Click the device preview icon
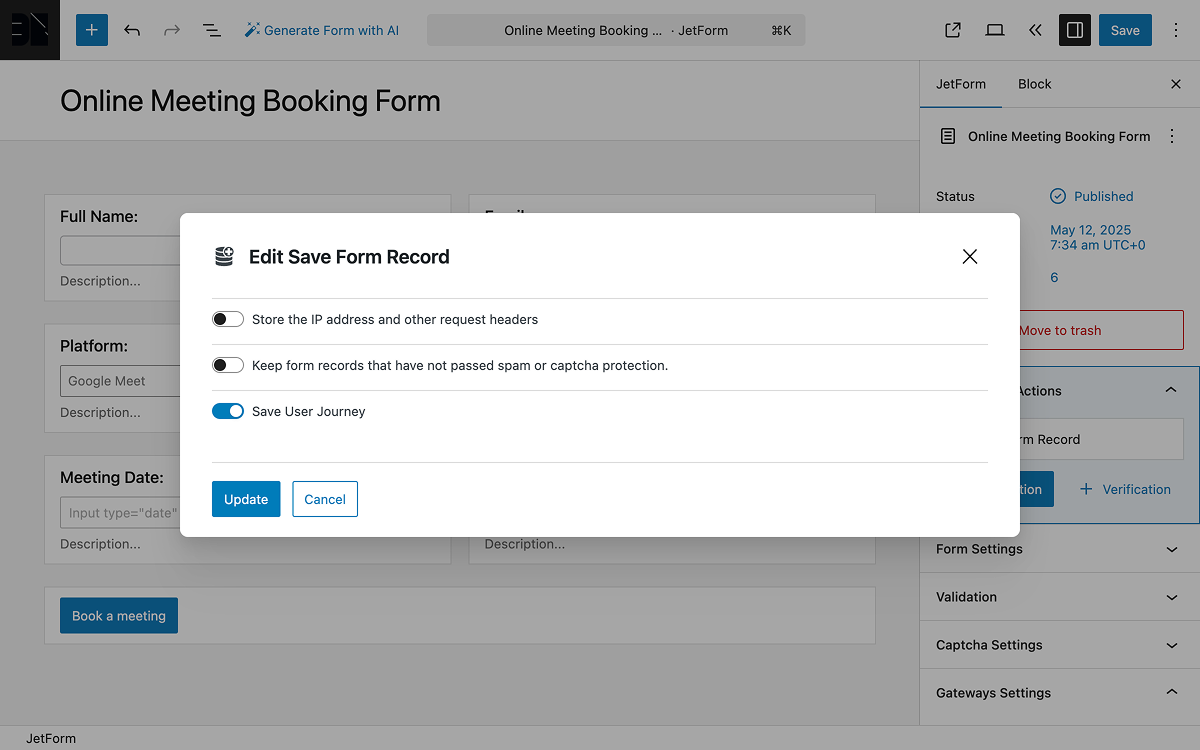 (994, 30)
